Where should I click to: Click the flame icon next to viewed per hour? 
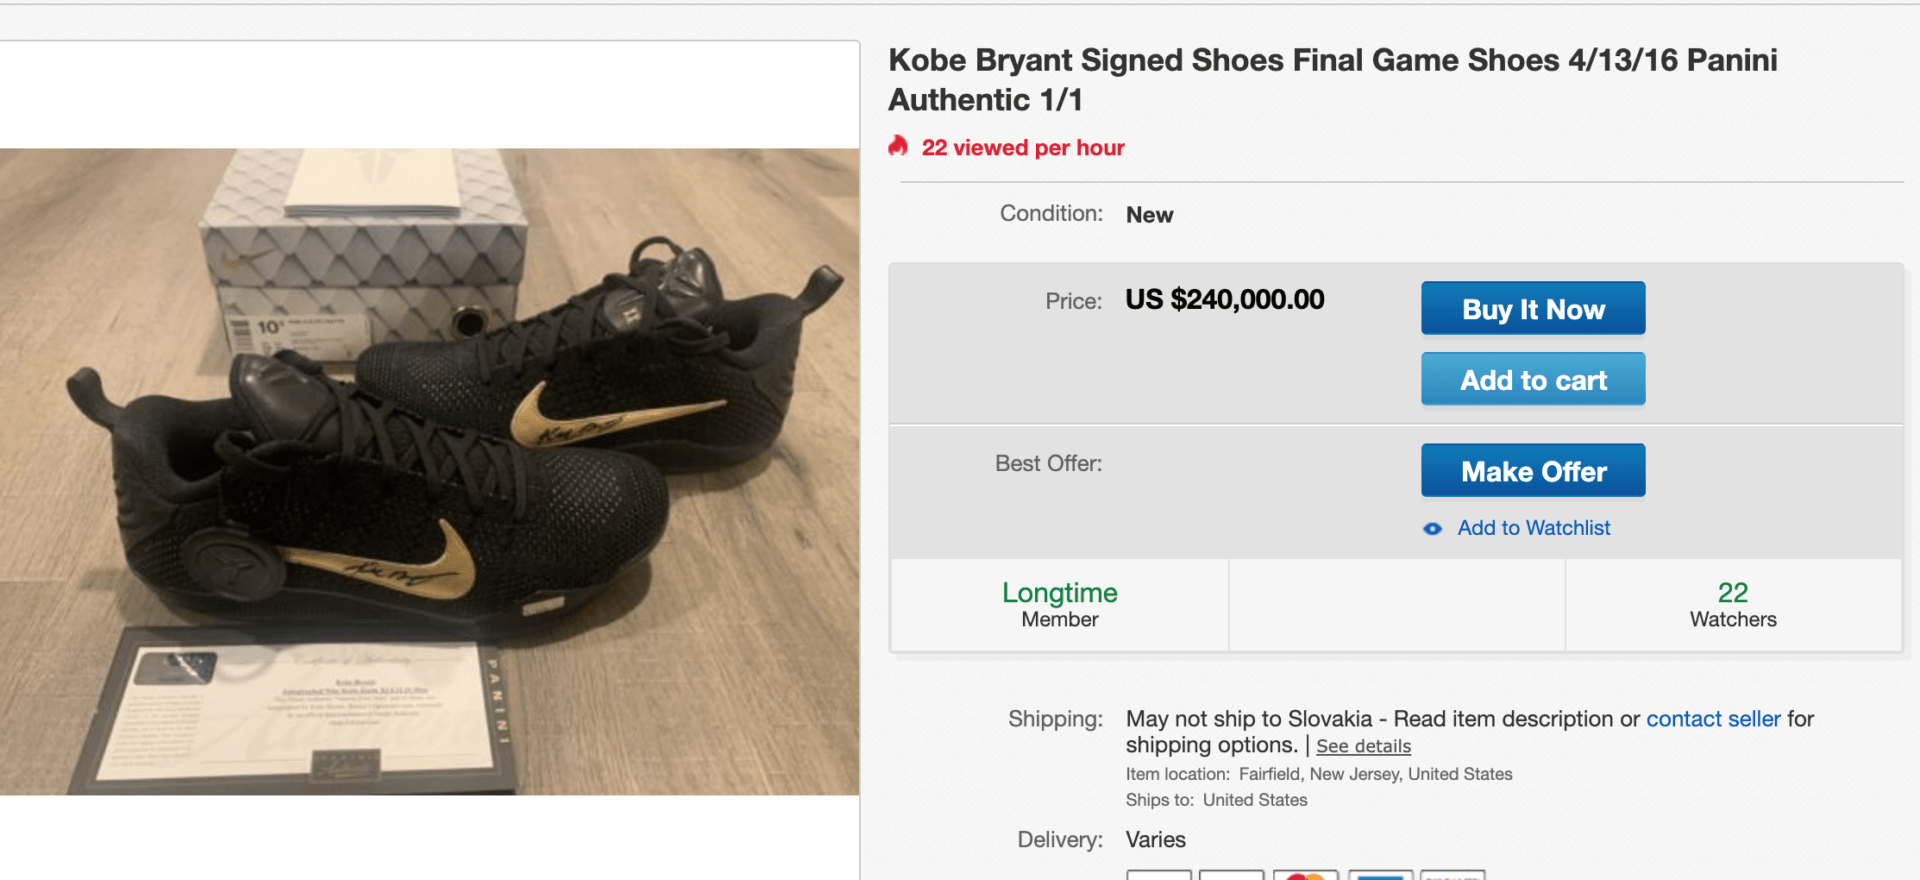pos(898,147)
